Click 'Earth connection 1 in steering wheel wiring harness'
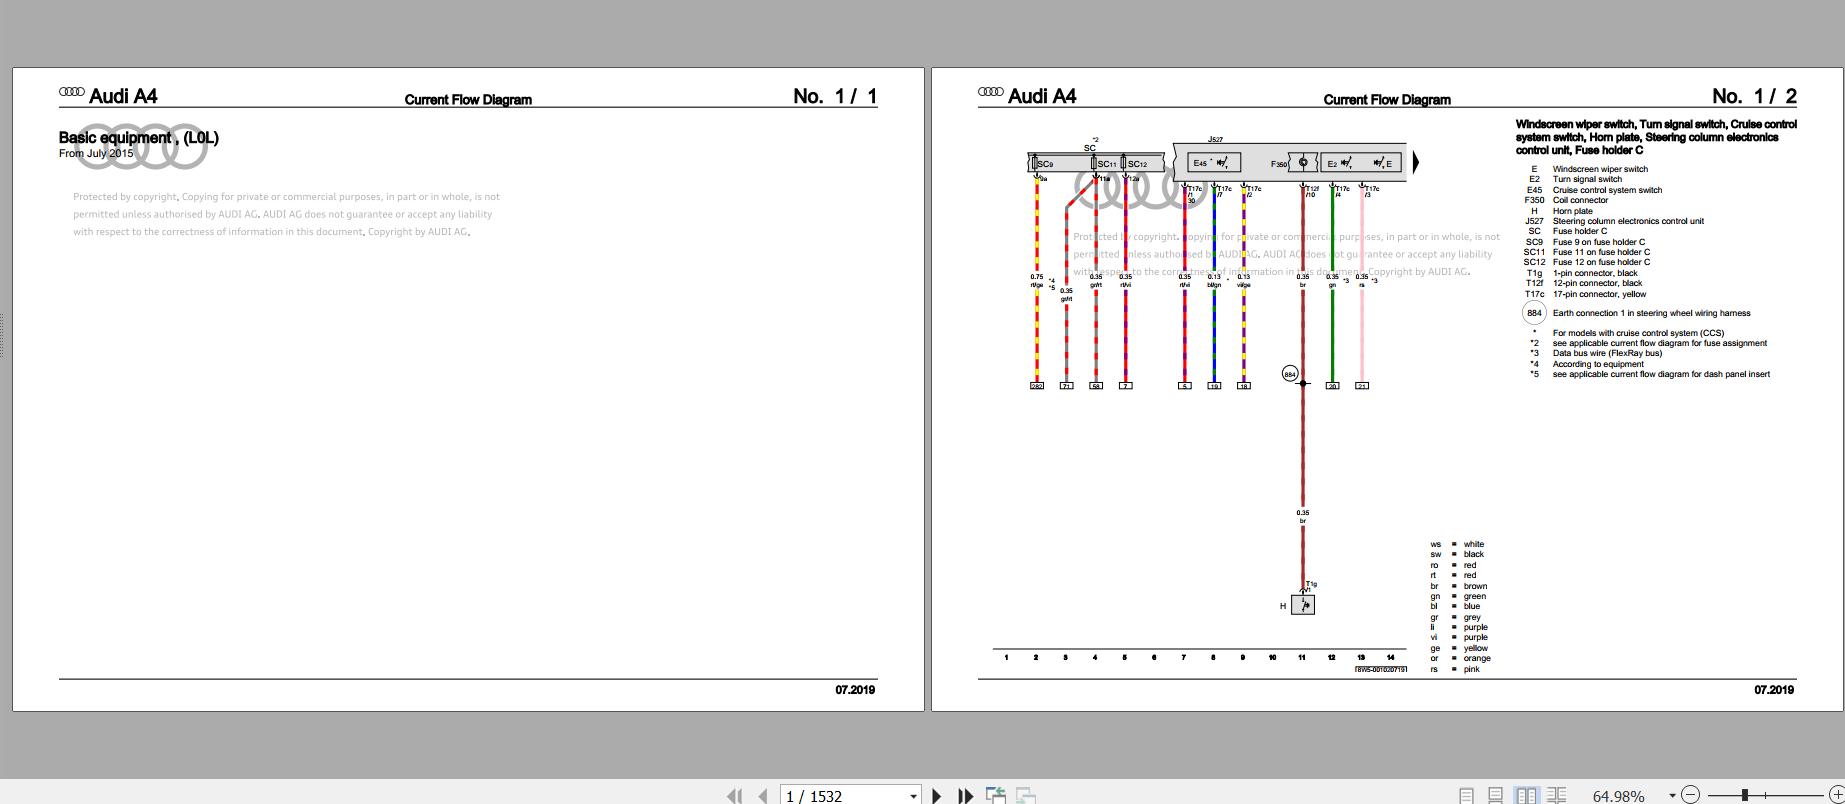Viewport: 1845px width, 804px height. click(x=1652, y=313)
